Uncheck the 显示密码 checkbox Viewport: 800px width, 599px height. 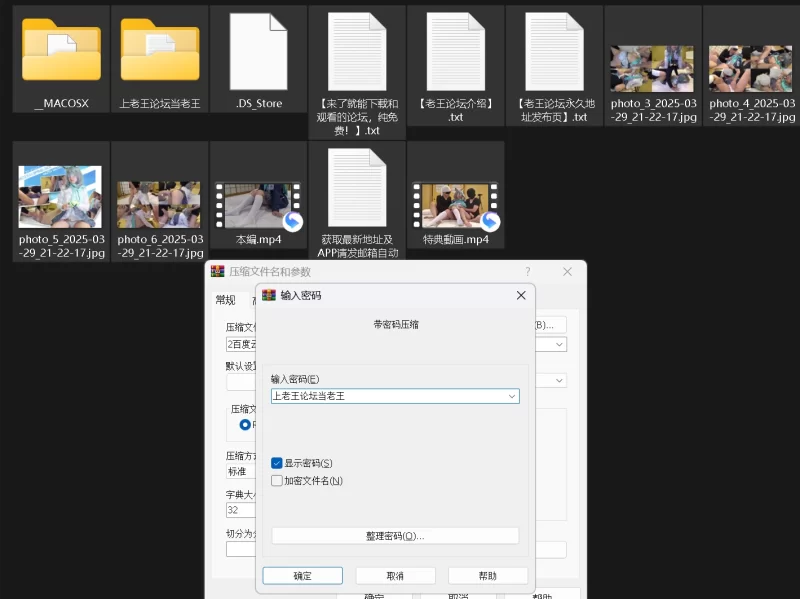pos(277,463)
